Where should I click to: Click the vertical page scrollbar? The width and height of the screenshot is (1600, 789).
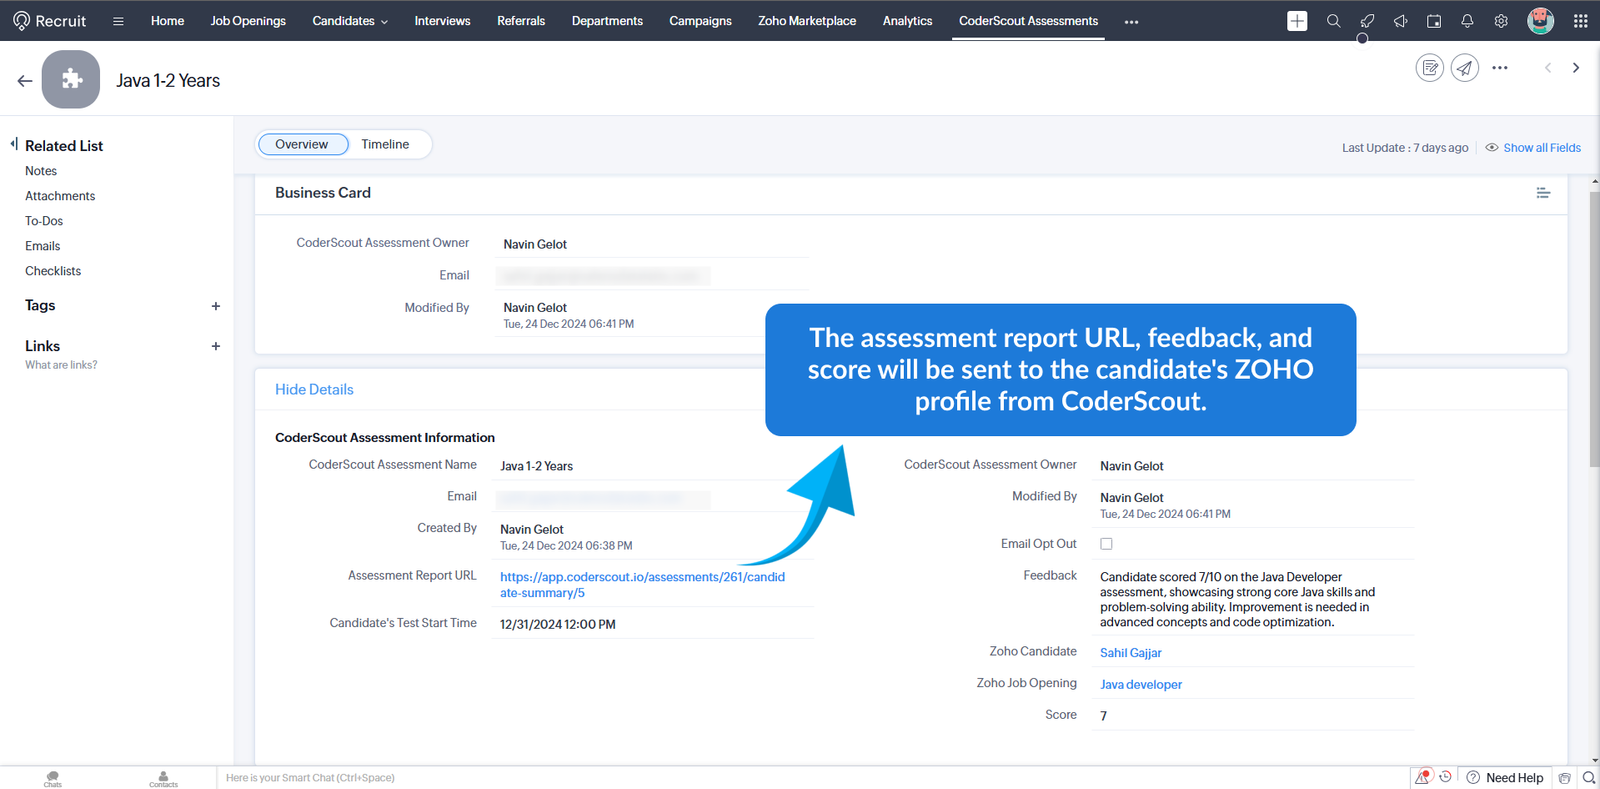tap(1594, 330)
